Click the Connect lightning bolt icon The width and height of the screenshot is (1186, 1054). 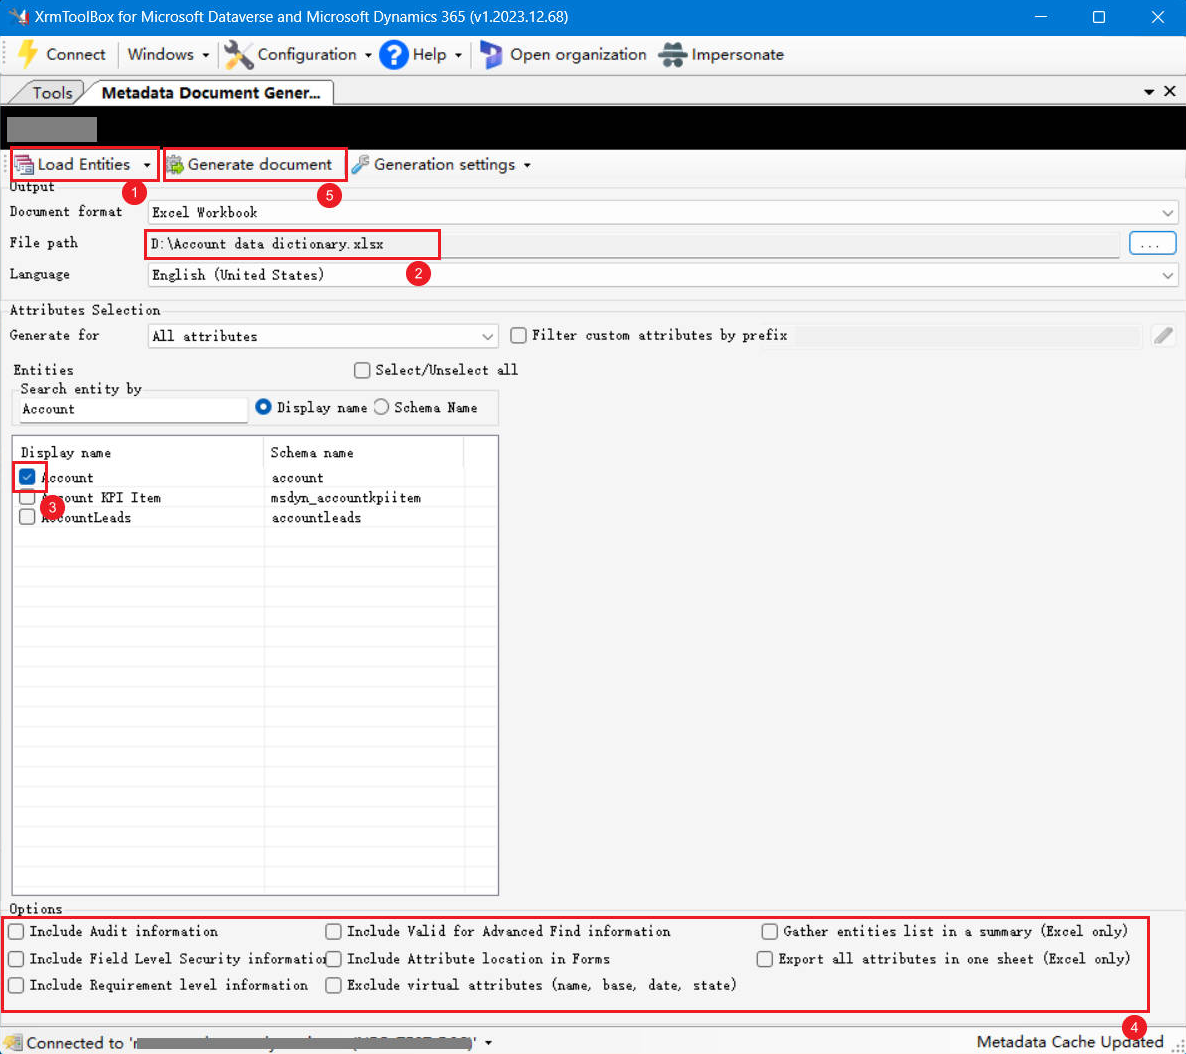pyautogui.click(x=28, y=54)
